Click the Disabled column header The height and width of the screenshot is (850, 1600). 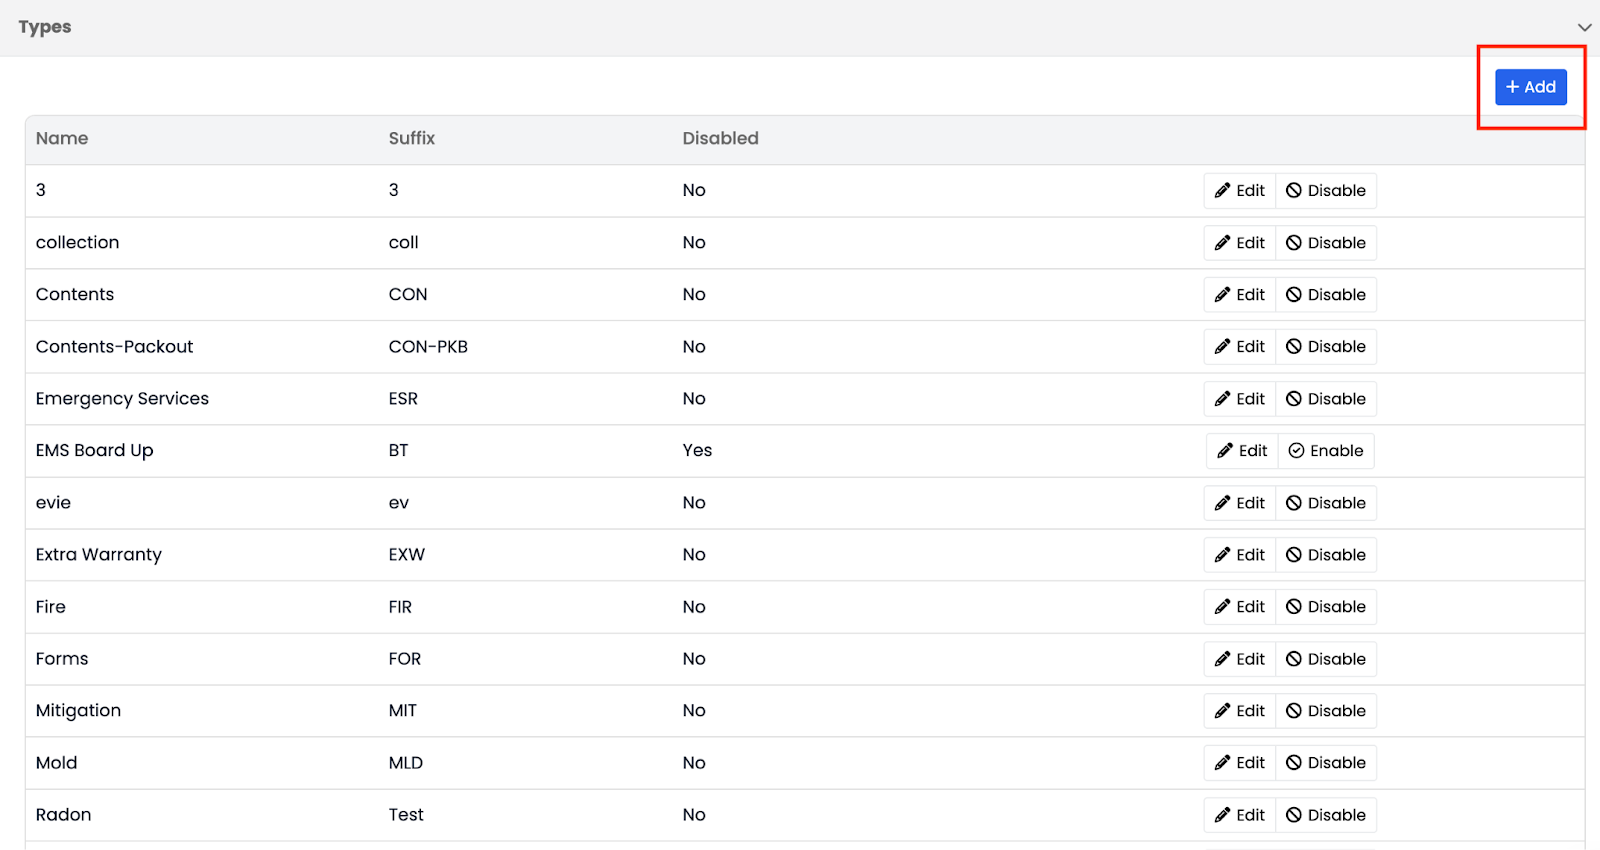[x=720, y=139]
